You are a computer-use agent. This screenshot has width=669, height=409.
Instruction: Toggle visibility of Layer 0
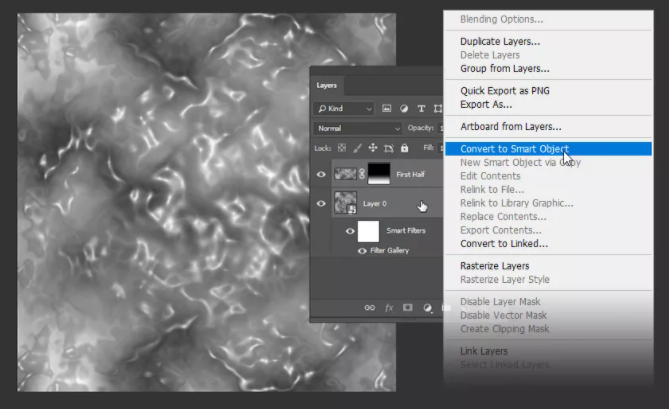point(321,203)
